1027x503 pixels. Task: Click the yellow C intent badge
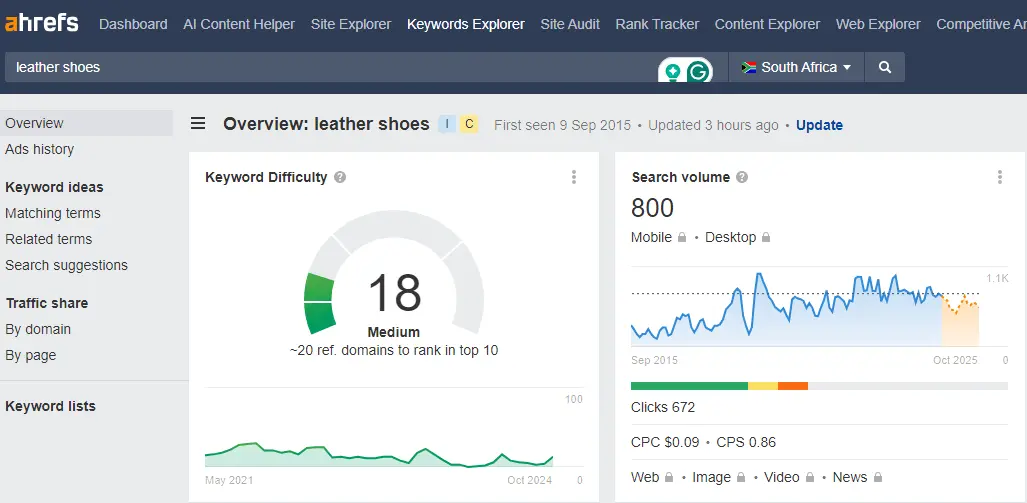click(x=469, y=124)
